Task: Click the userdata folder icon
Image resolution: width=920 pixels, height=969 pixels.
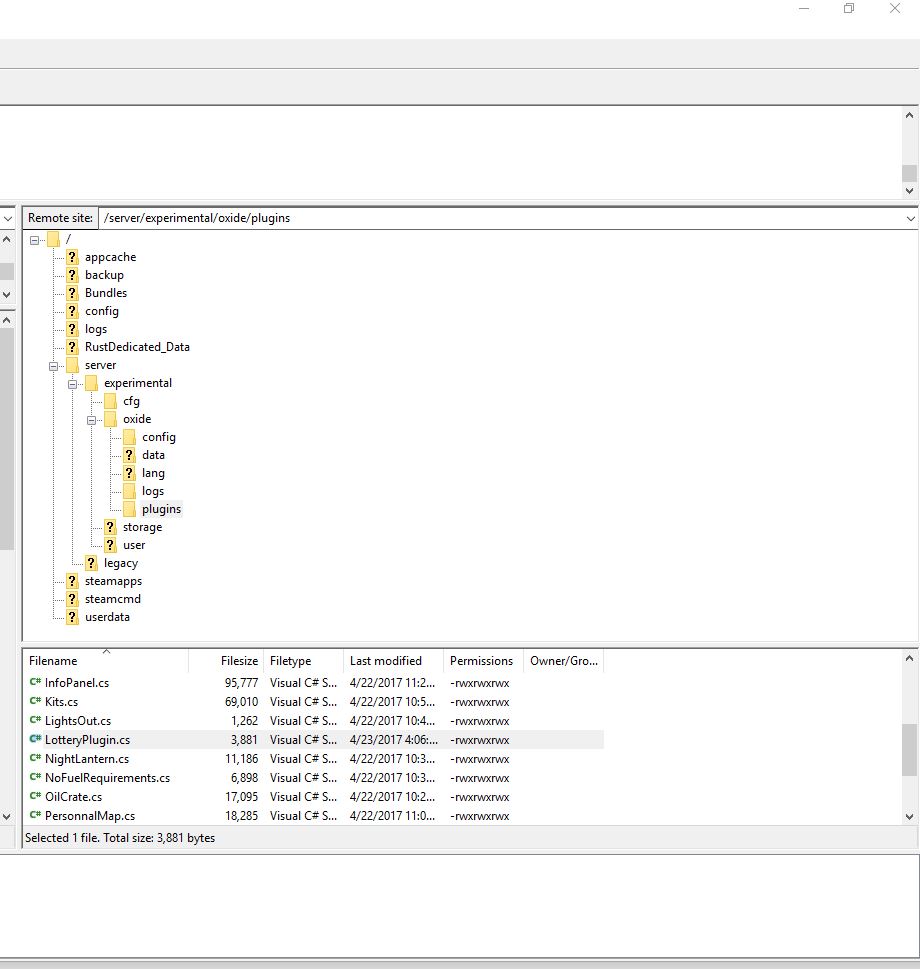Action: point(72,617)
